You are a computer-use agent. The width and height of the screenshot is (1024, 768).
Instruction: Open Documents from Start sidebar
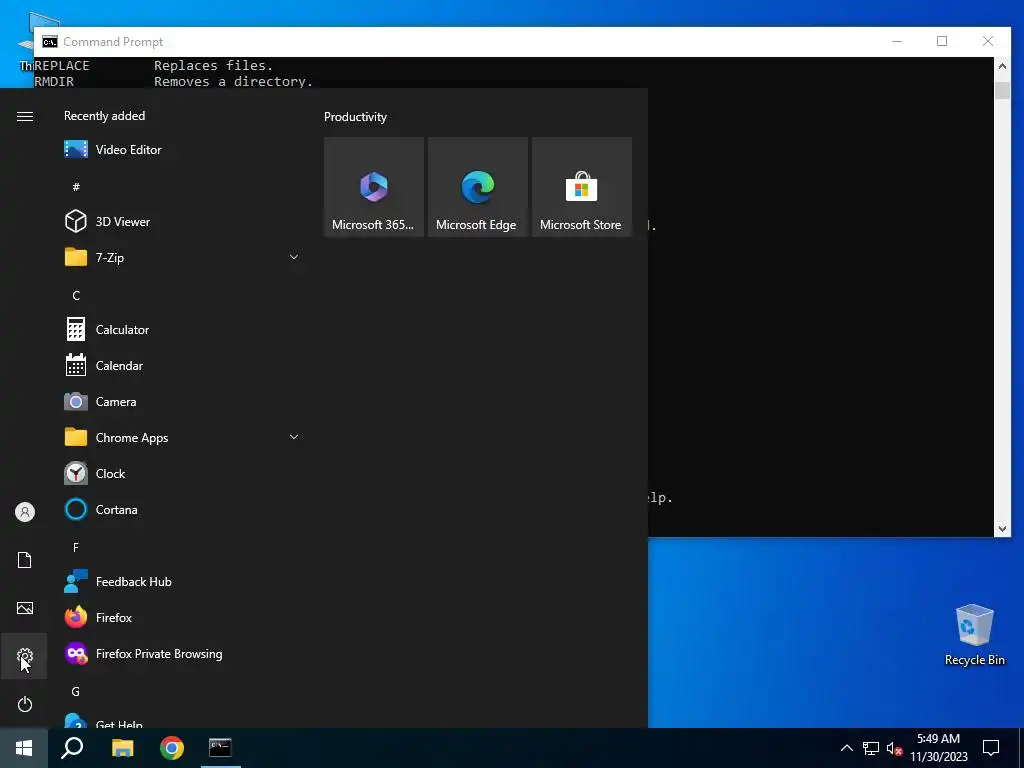pos(25,560)
